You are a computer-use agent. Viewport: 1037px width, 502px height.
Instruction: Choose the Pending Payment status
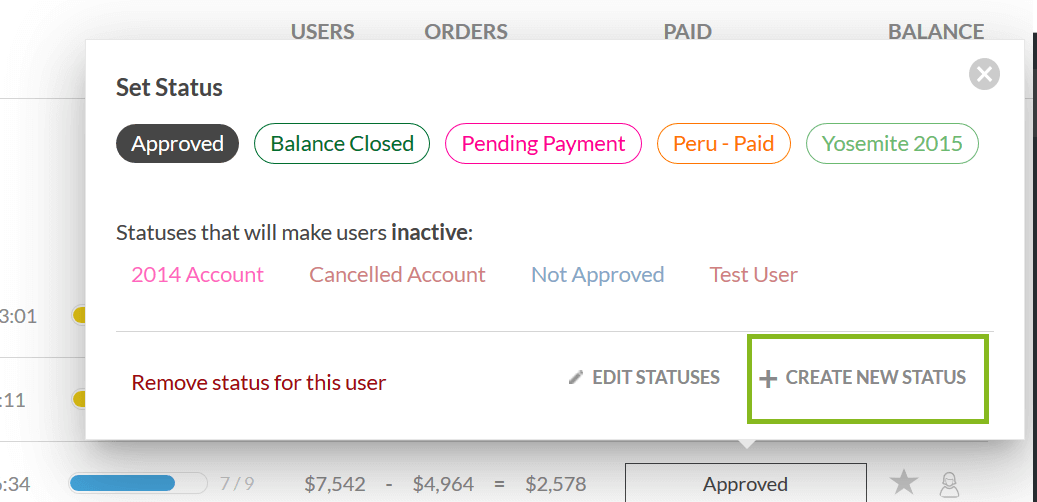[543, 144]
